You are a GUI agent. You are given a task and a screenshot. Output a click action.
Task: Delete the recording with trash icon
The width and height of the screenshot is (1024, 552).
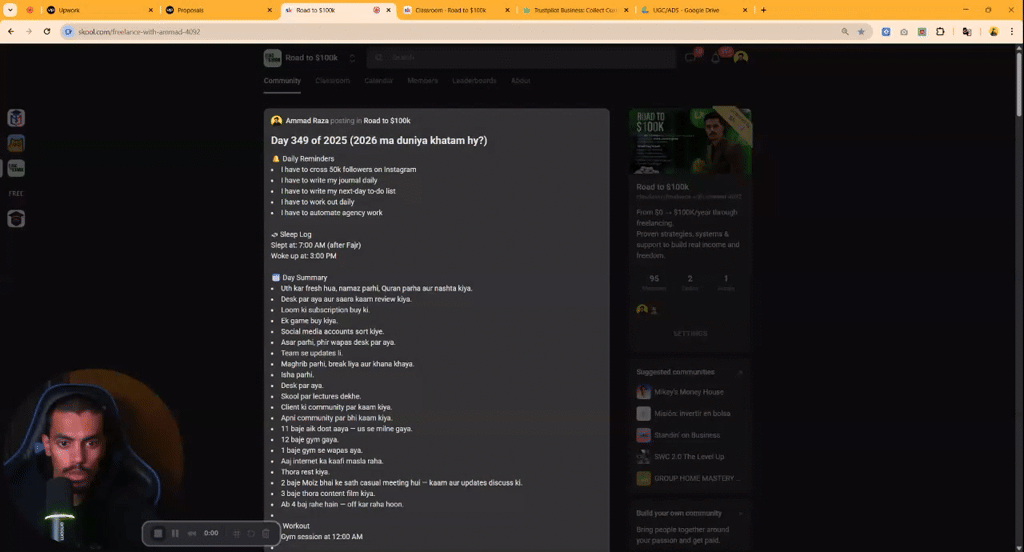coord(266,533)
